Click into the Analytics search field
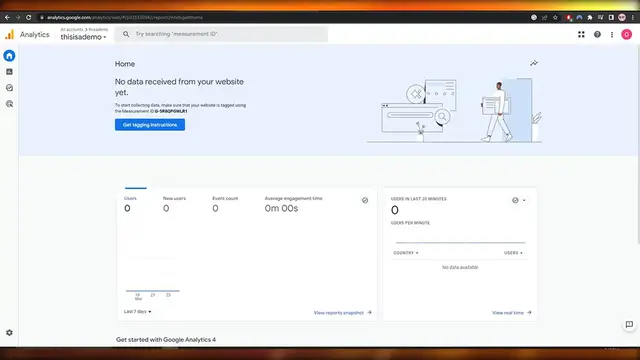 coord(221,34)
